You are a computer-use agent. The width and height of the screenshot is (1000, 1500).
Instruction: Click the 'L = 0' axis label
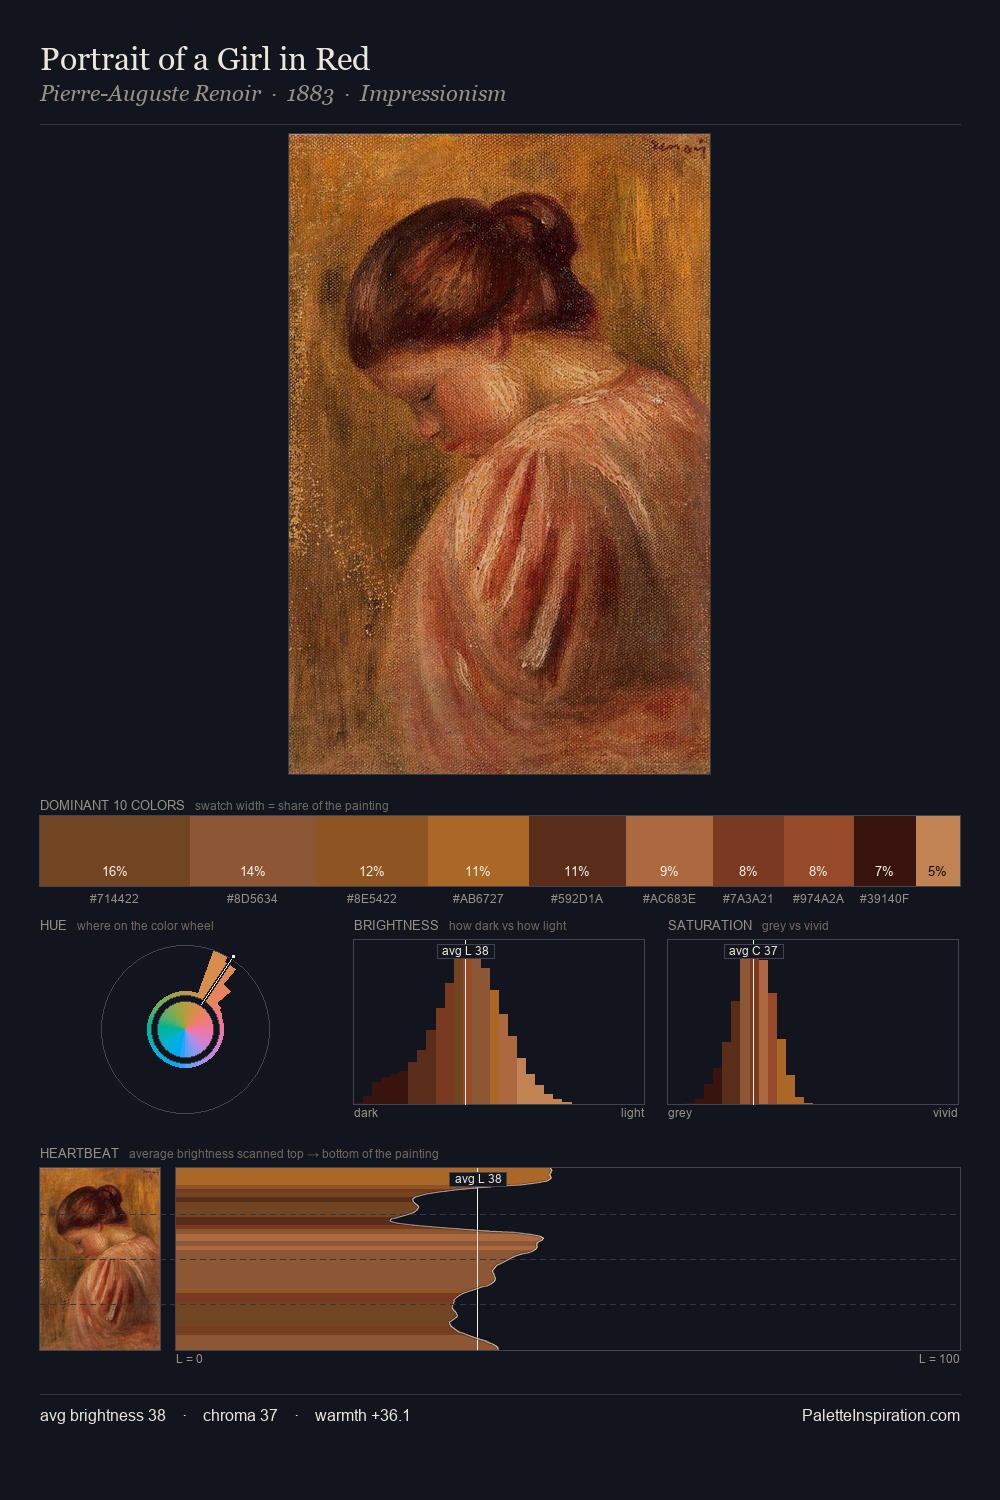point(189,1359)
